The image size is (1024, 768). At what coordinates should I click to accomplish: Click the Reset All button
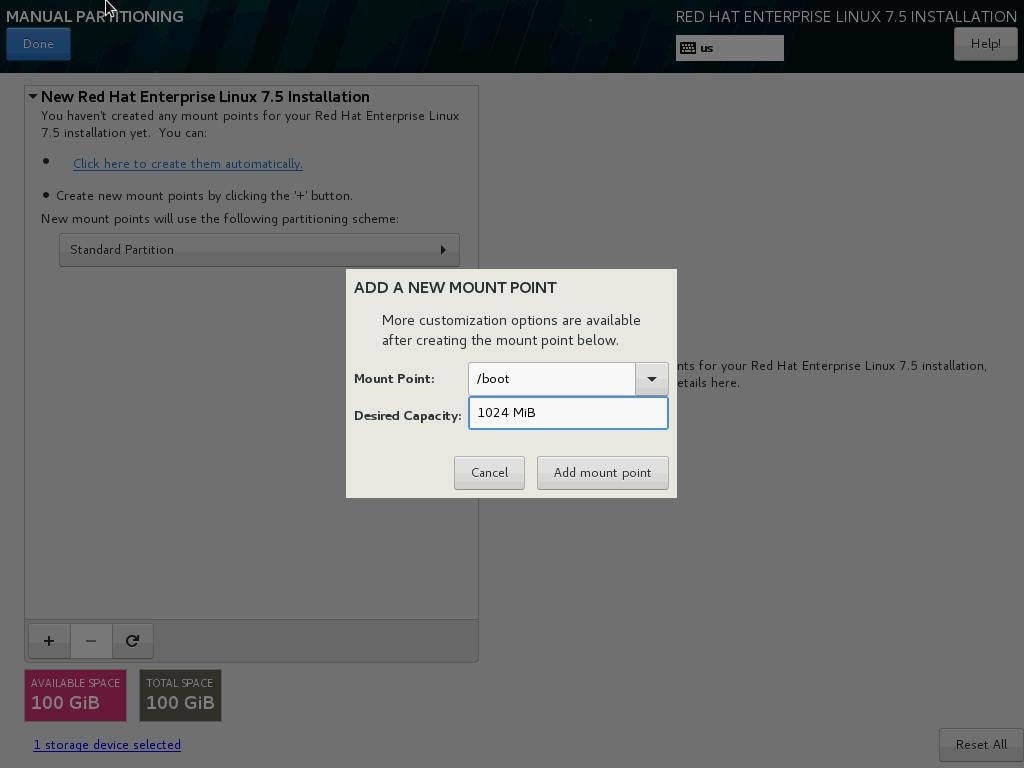[x=981, y=745]
